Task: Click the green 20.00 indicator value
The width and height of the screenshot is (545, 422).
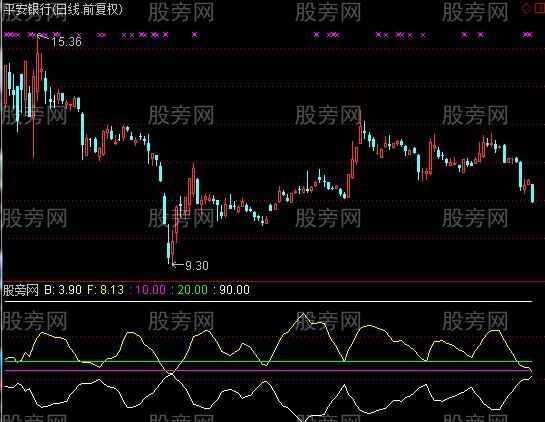Action: pos(193,290)
